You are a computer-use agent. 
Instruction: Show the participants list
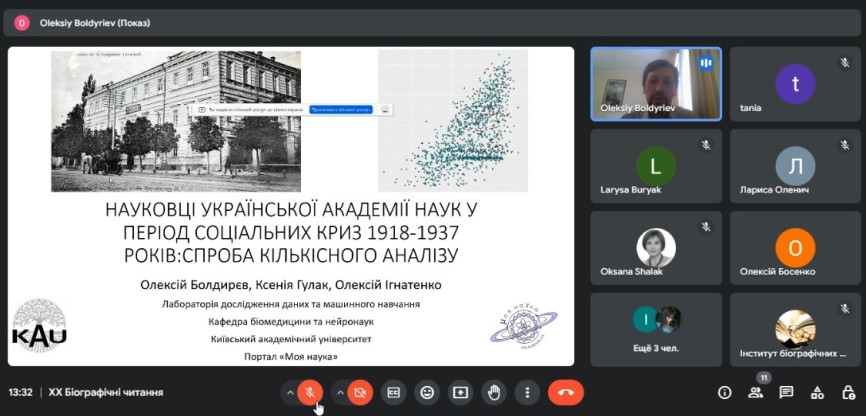pyautogui.click(x=756, y=392)
